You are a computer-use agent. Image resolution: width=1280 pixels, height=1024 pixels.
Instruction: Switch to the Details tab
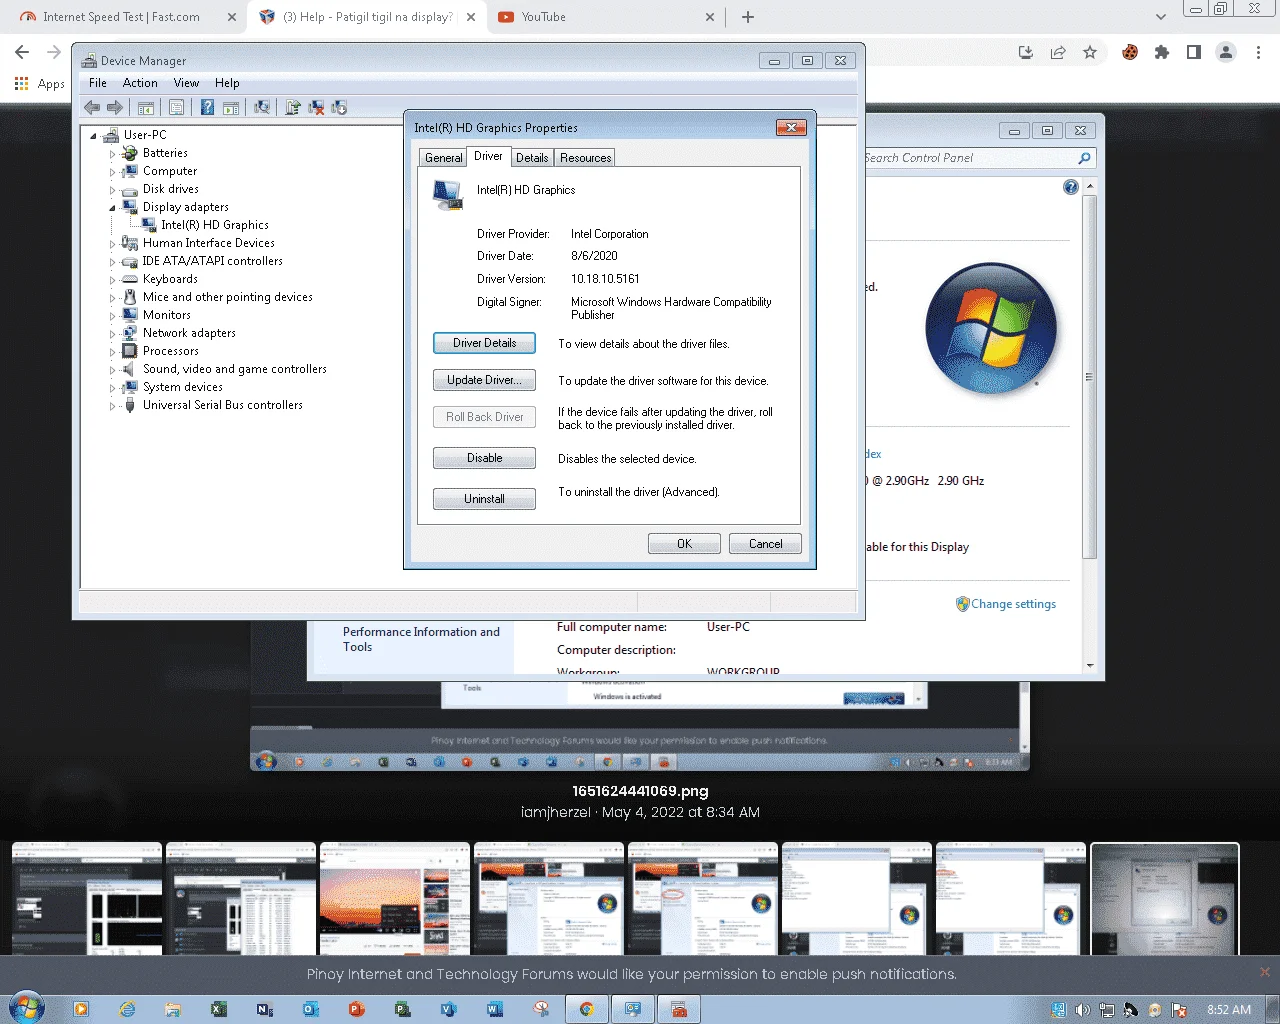tap(532, 158)
